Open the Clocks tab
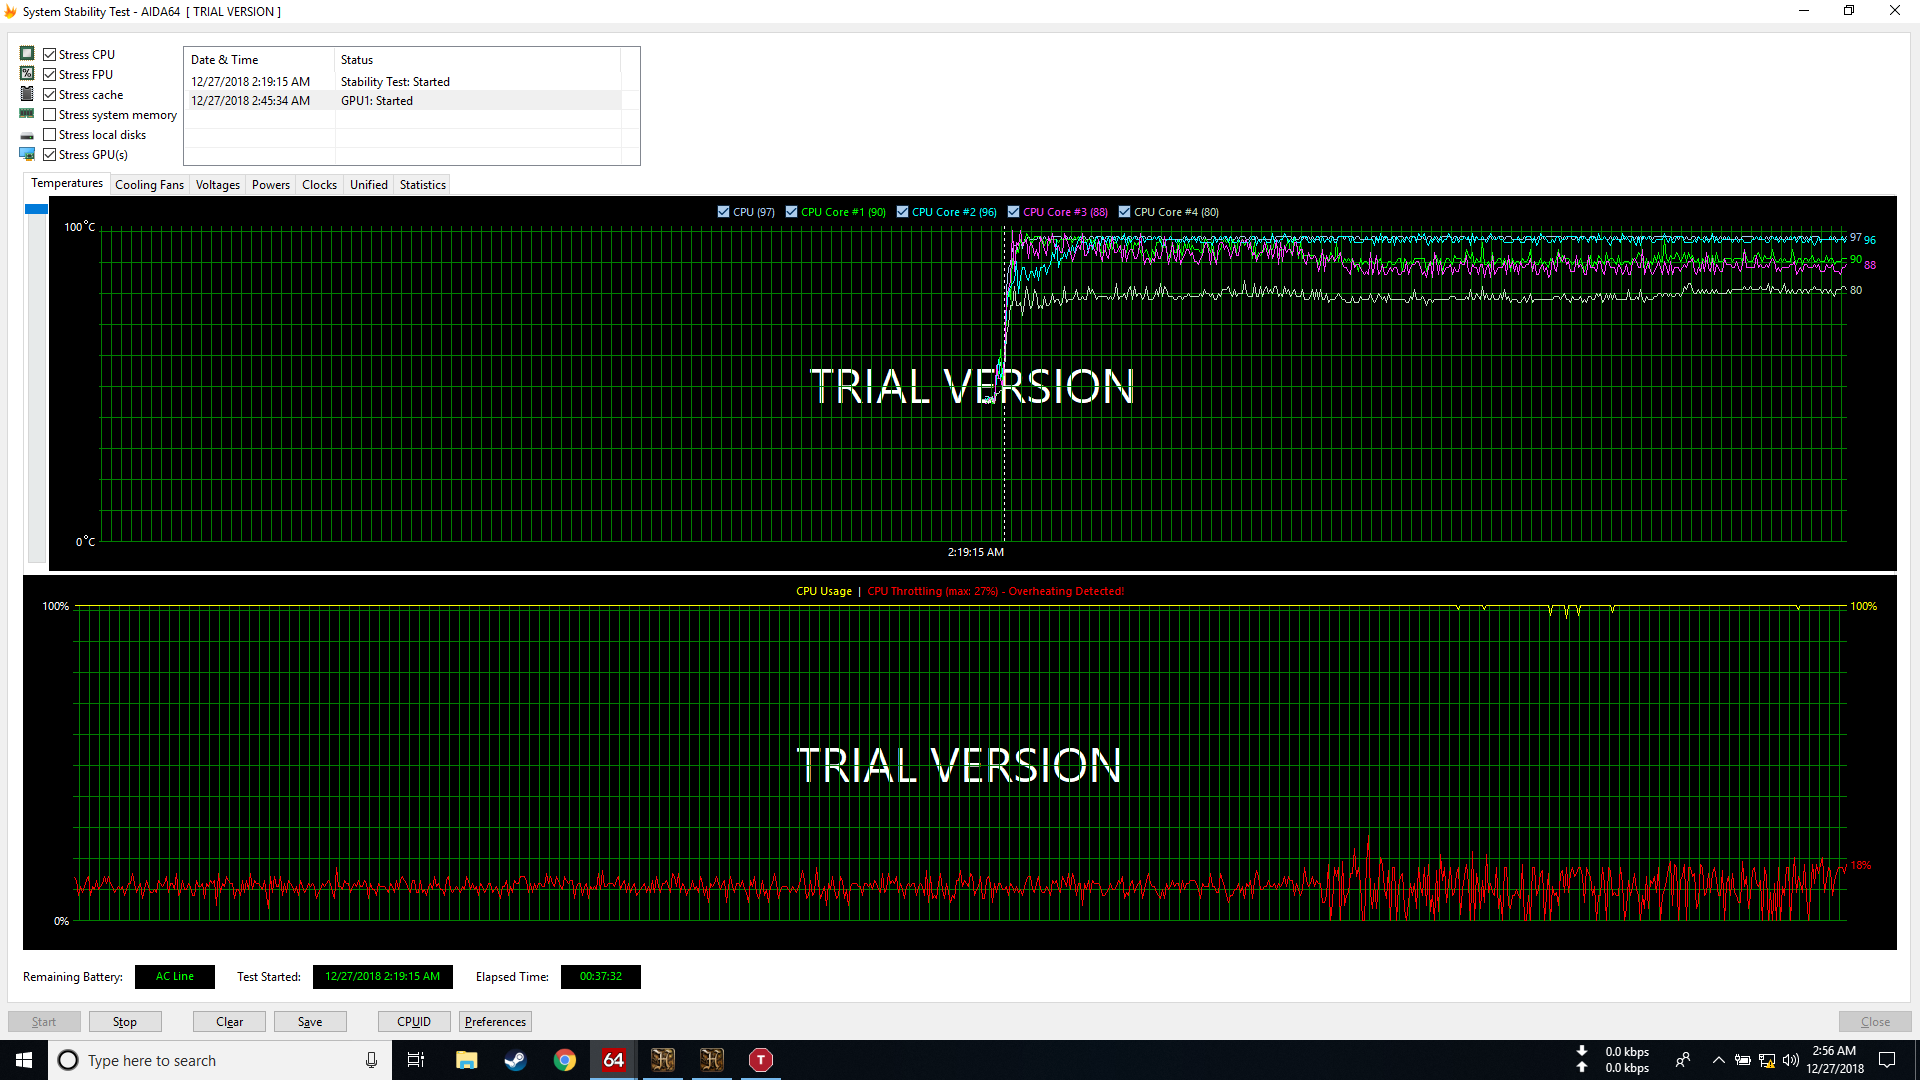1920x1080 pixels. point(320,185)
